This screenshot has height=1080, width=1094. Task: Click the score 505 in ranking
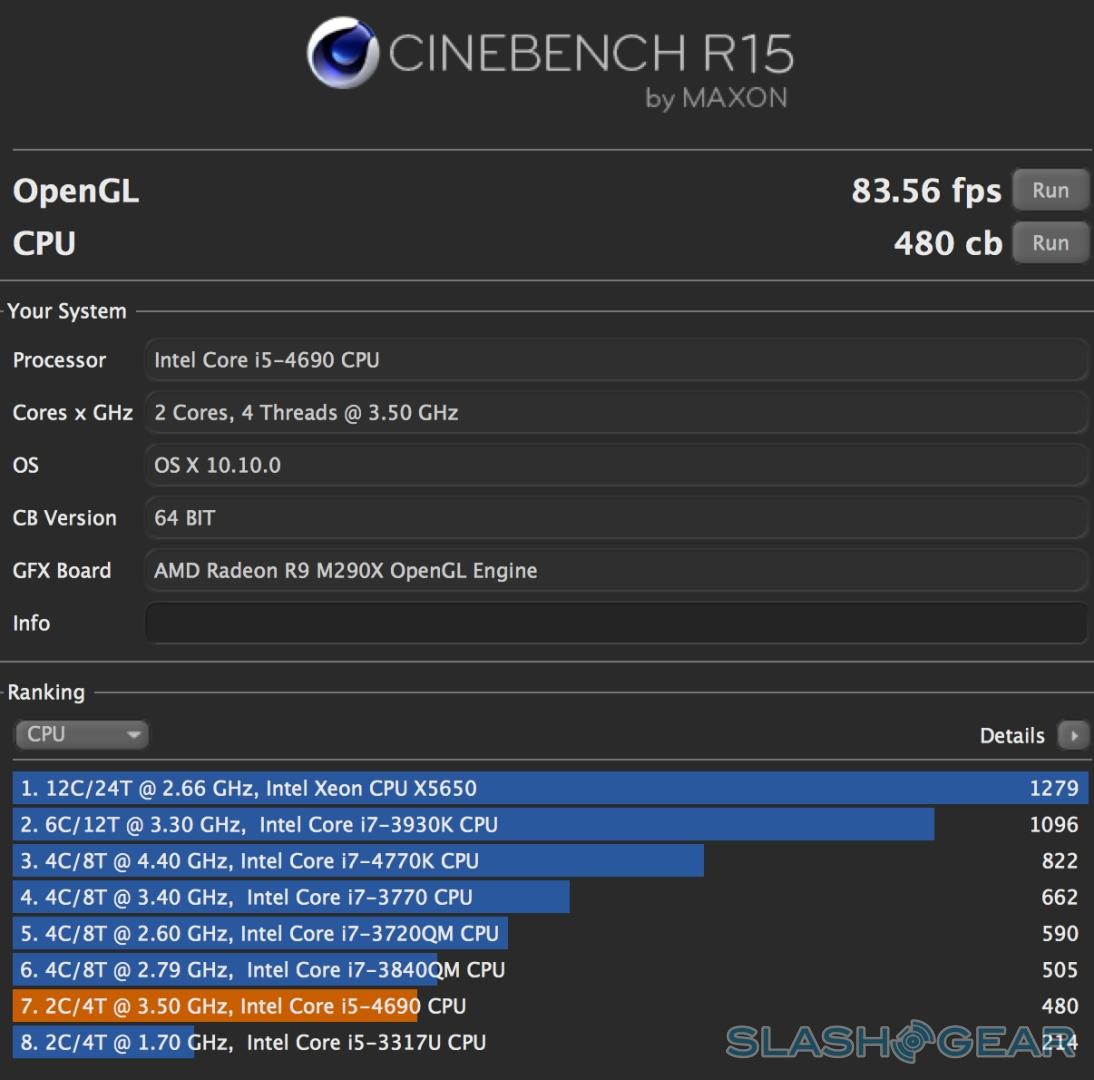tap(1060, 970)
